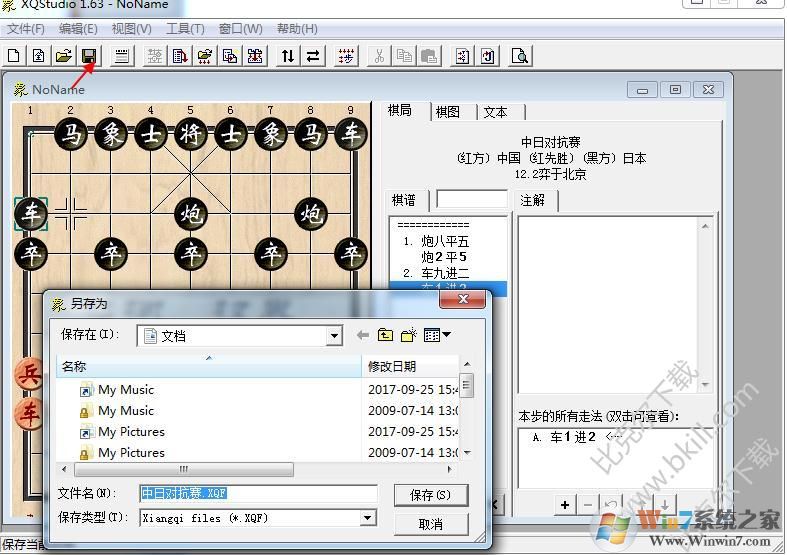Viewport: 787px width, 555px height.
Task: Select the My Music entry dated 2009-07-14
Action: pyautogui.click(x=125, y=411)
